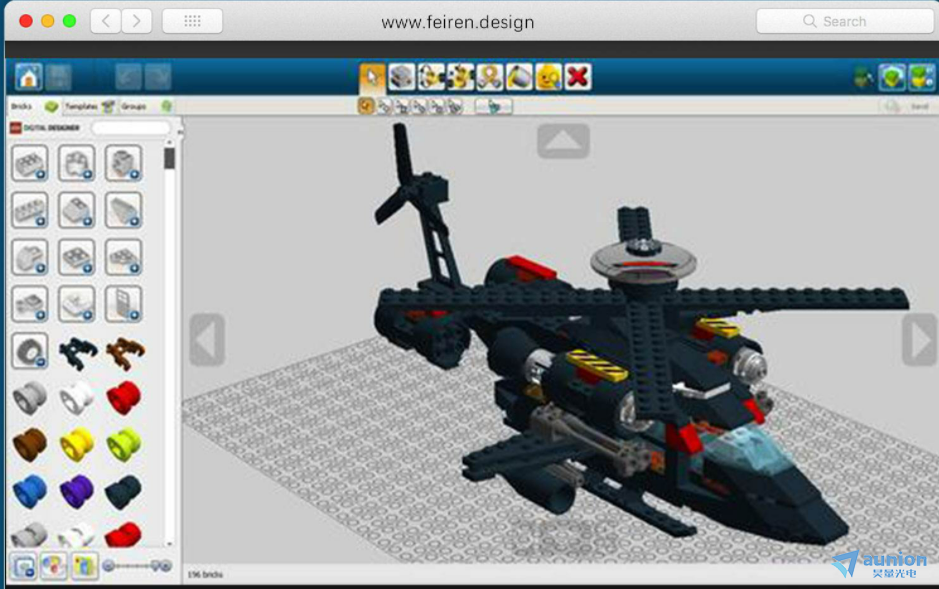Click the www.feiren.design address text
Image resolution: width=939 pixels, height=589 pixels.
coord(458,22)
